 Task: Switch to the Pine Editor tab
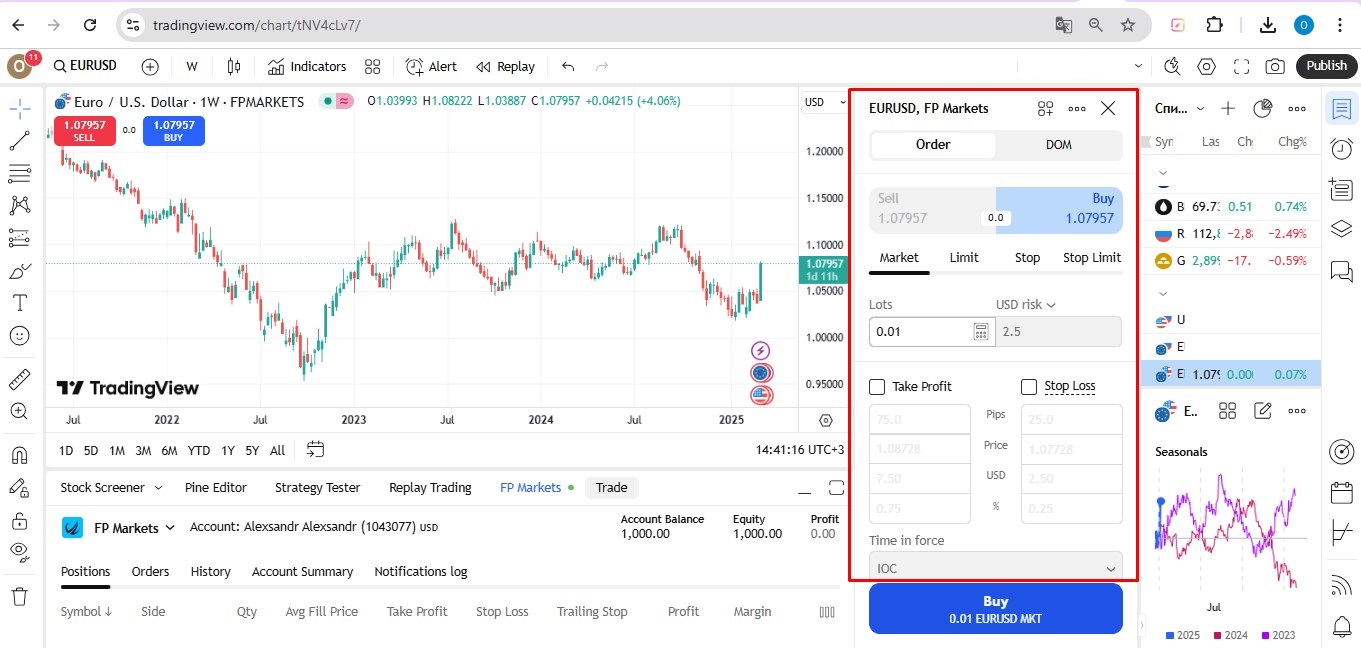pos(216,487)
